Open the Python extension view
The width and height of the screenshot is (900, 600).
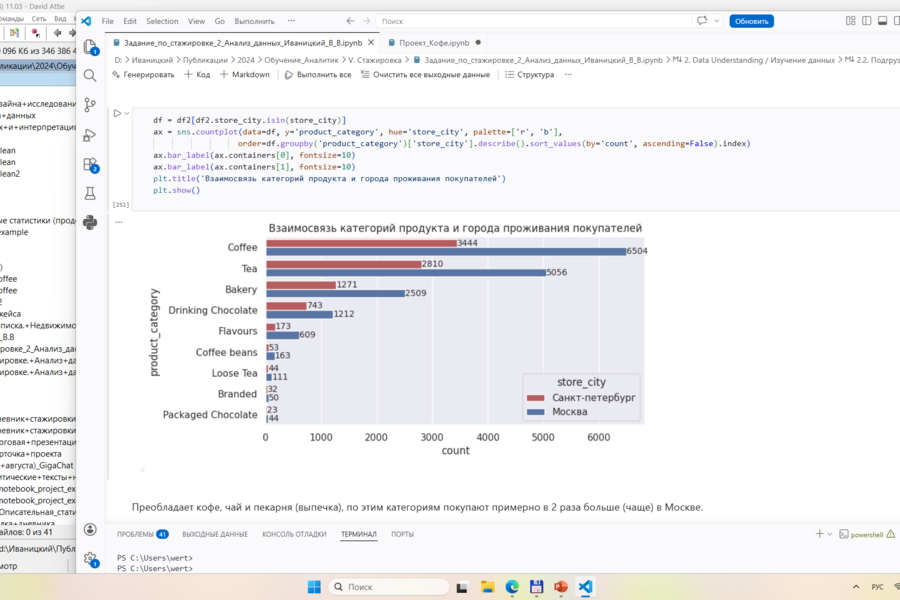pos(90,222)
